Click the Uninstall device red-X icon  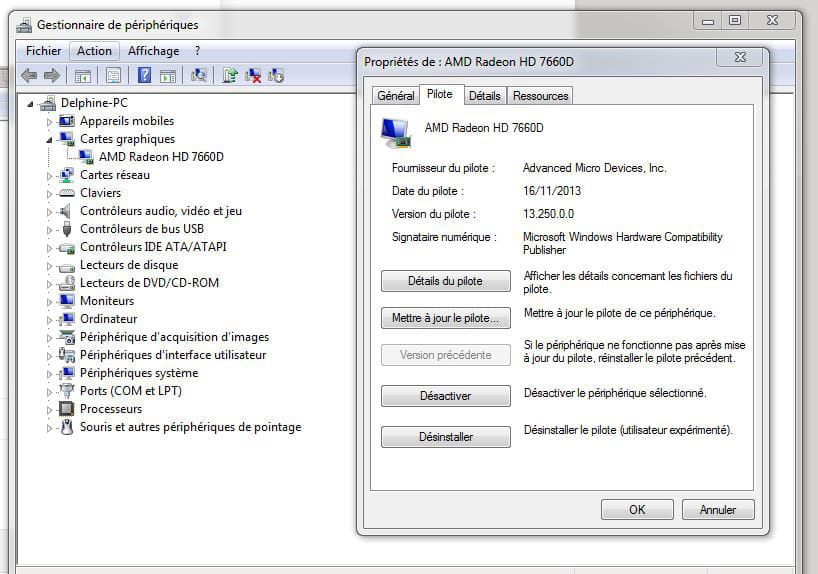pyautogui.click(x=253, y=75)
